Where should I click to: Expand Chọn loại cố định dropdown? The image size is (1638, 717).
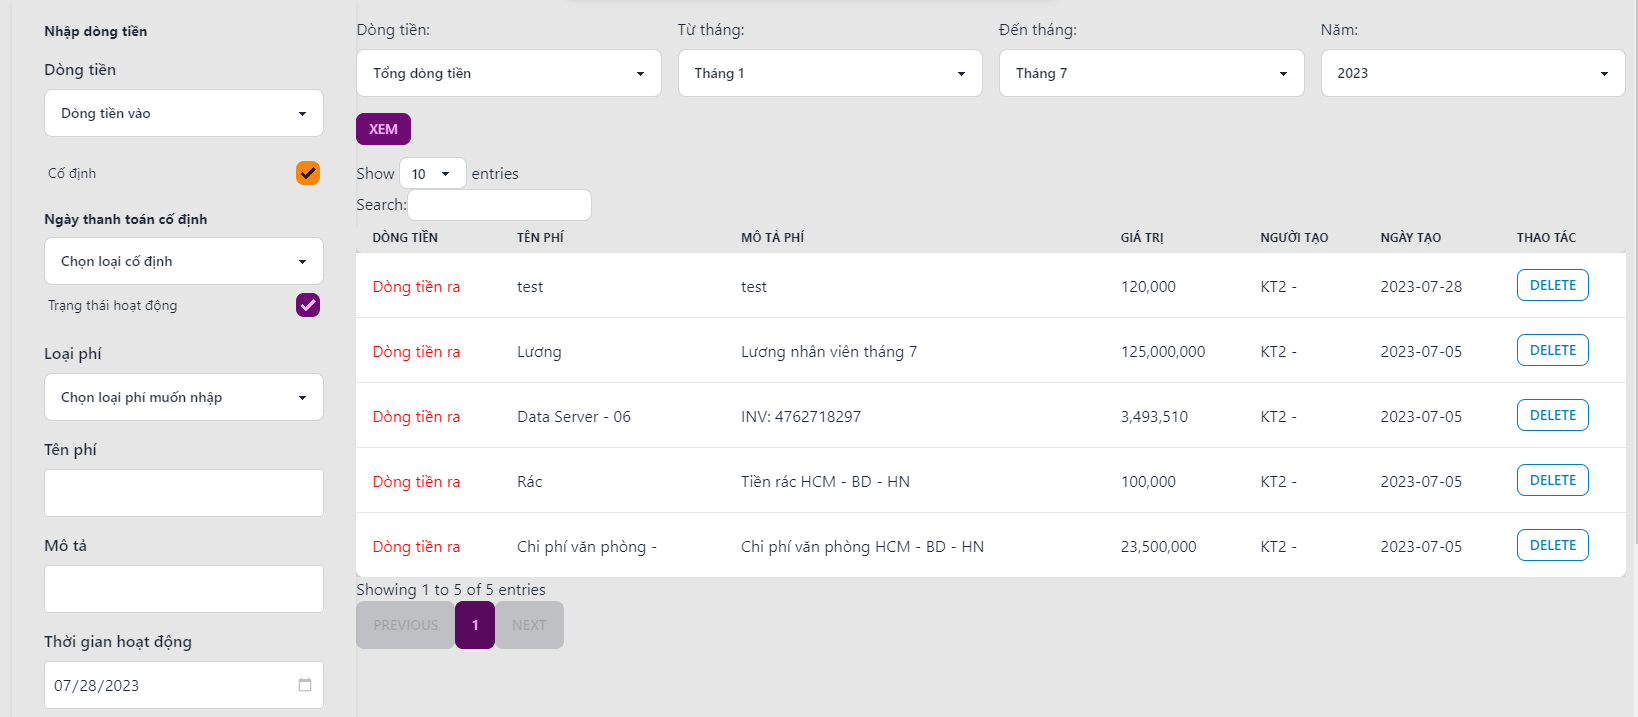coord(184,261)
